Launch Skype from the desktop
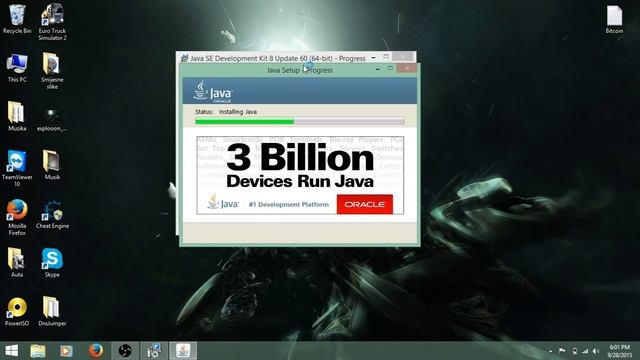 click(52, 262)
